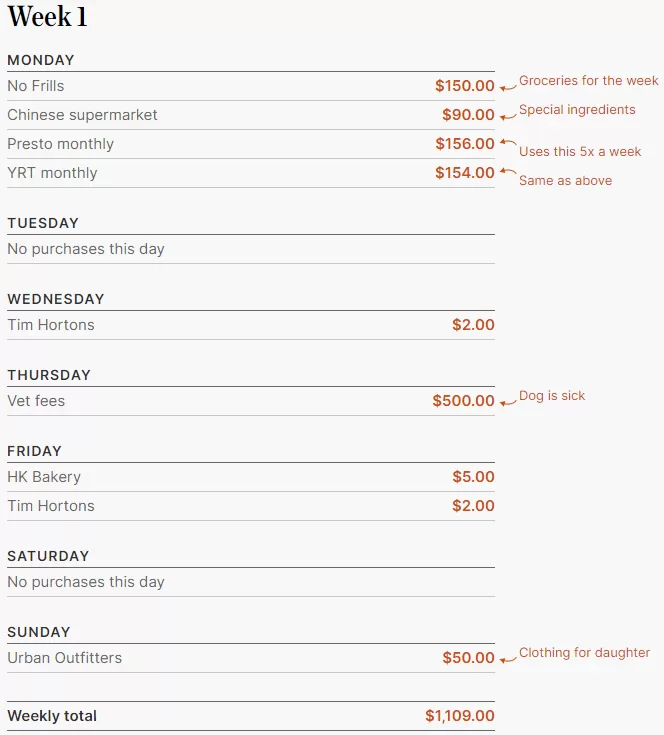Click the THURSDAY section header
The height and width of the screenshot is (735, 664).
click(49, 375)
